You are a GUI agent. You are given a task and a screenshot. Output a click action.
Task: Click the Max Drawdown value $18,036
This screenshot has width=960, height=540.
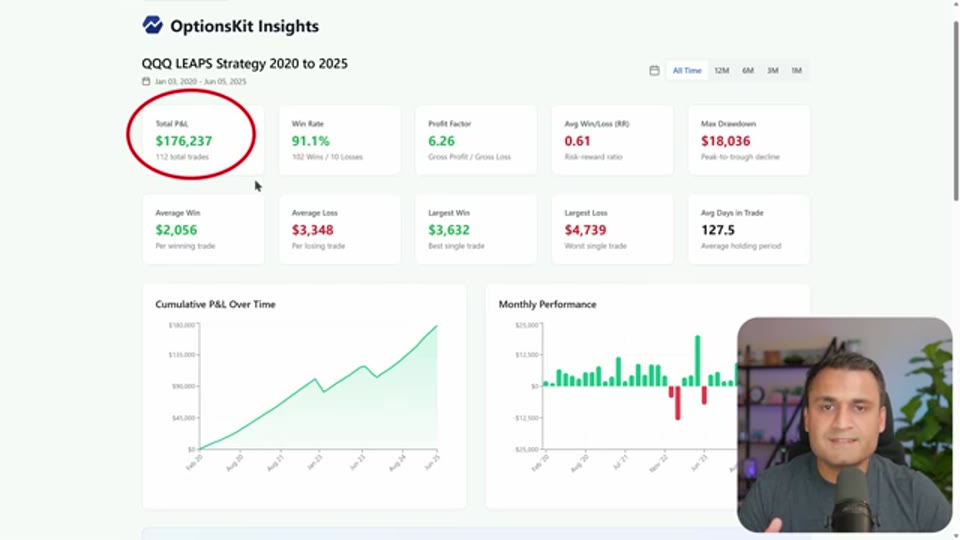(726, 141)
